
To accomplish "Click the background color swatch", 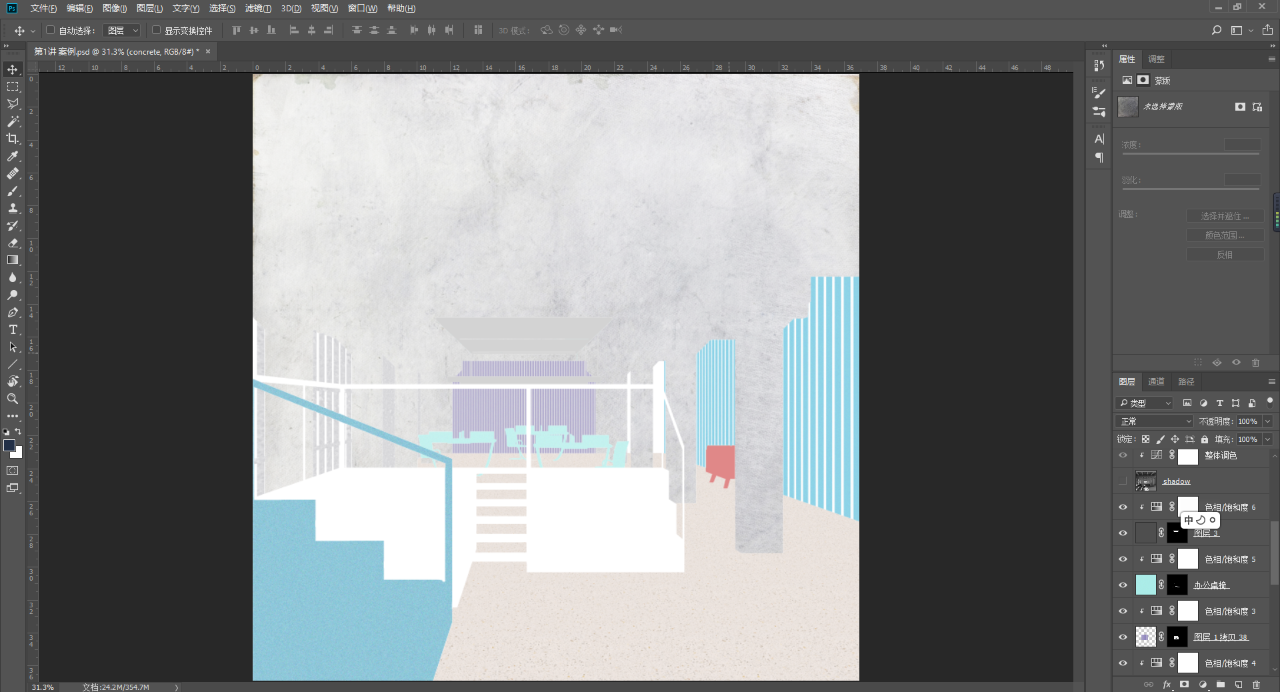I will pyautogui.click(x=17, y=453).
